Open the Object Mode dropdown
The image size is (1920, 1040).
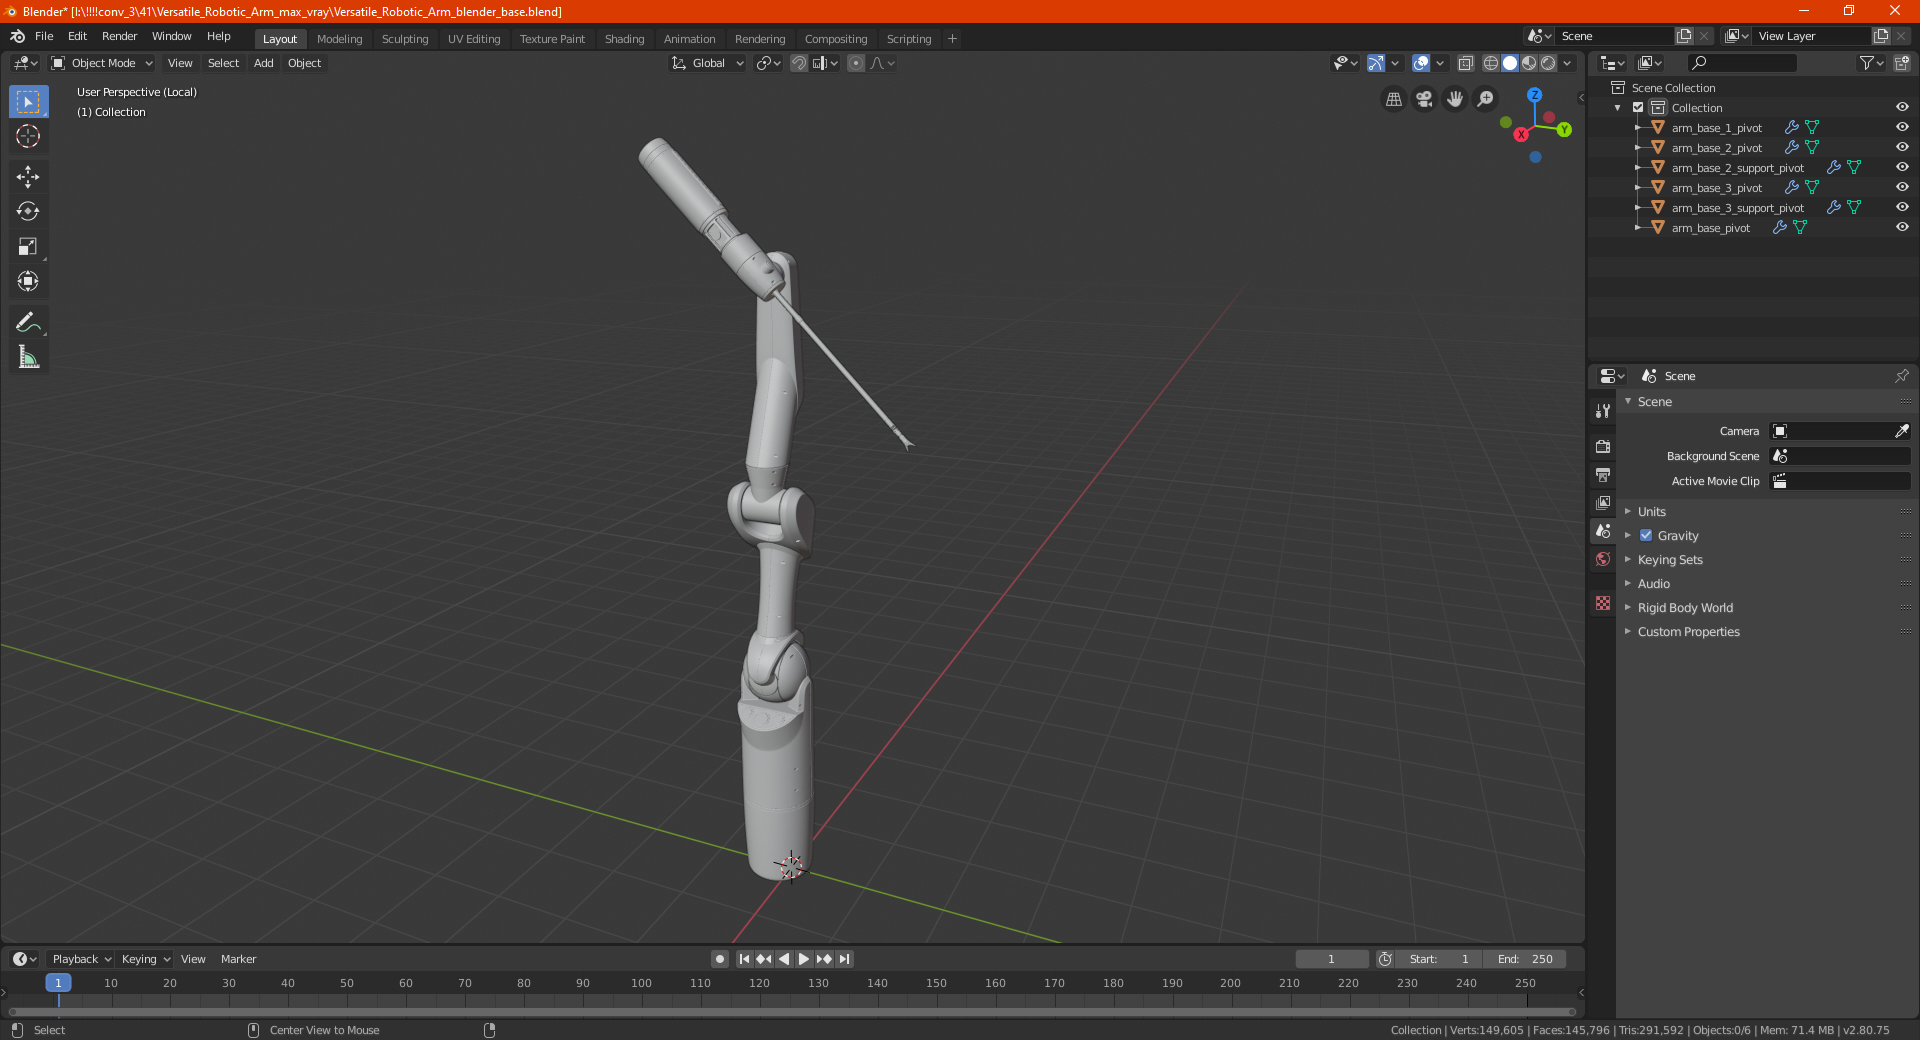tap(102, 63)
